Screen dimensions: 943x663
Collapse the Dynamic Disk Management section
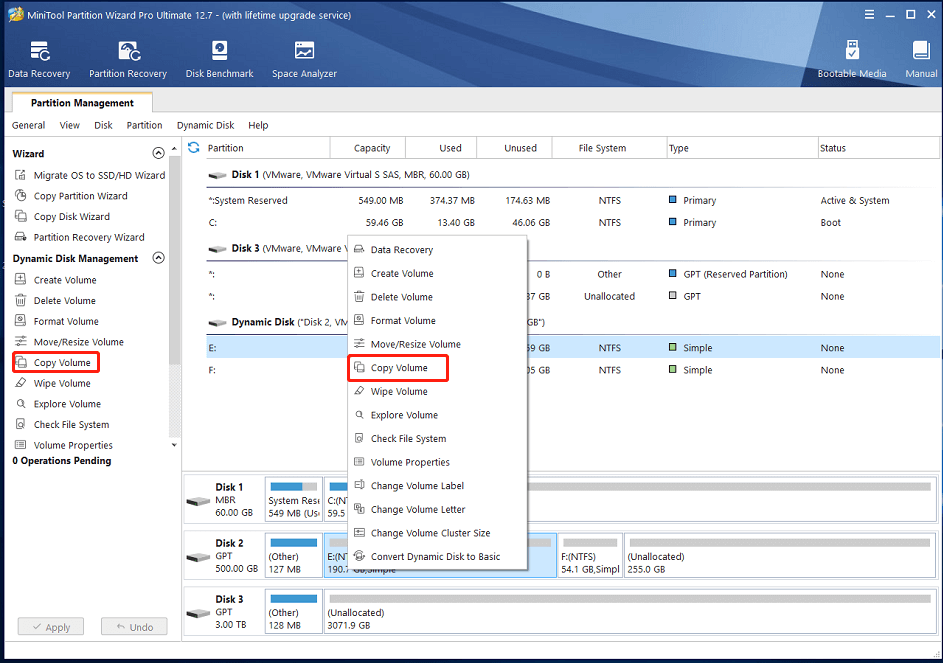pos(158,257)
